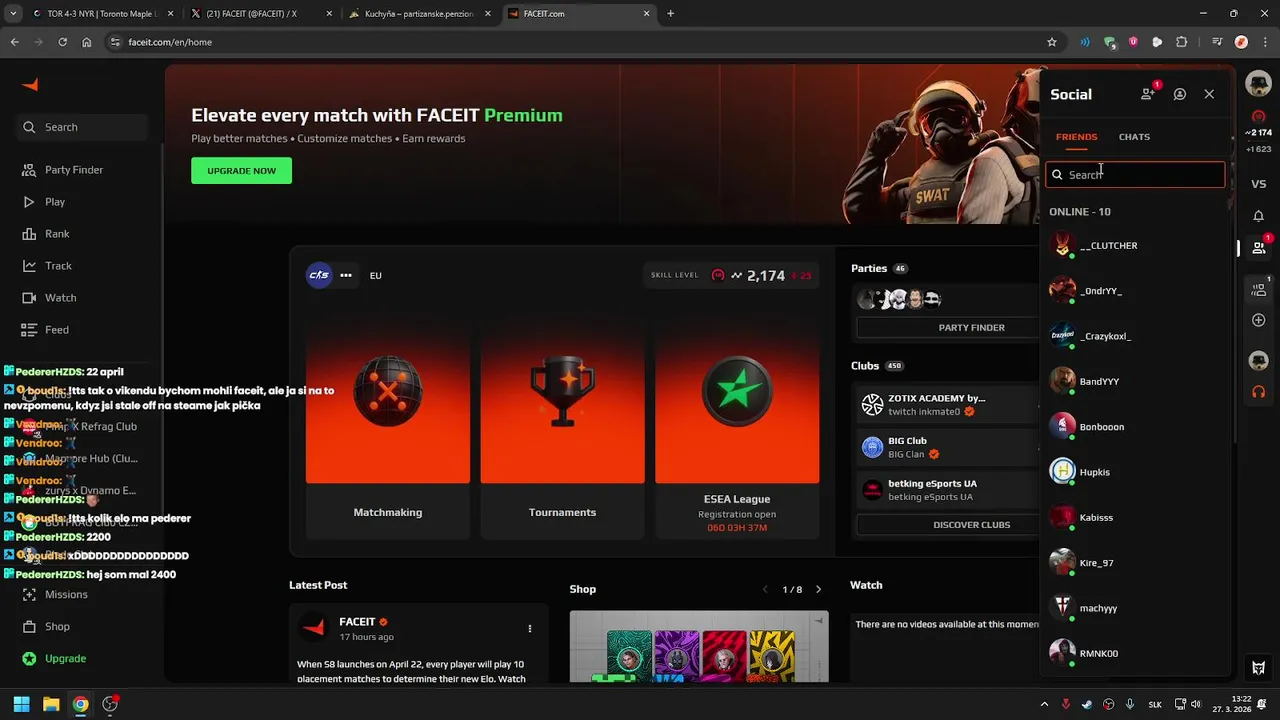
Task: Select friend Kabisss in friends list
Action: [1135, 518]
